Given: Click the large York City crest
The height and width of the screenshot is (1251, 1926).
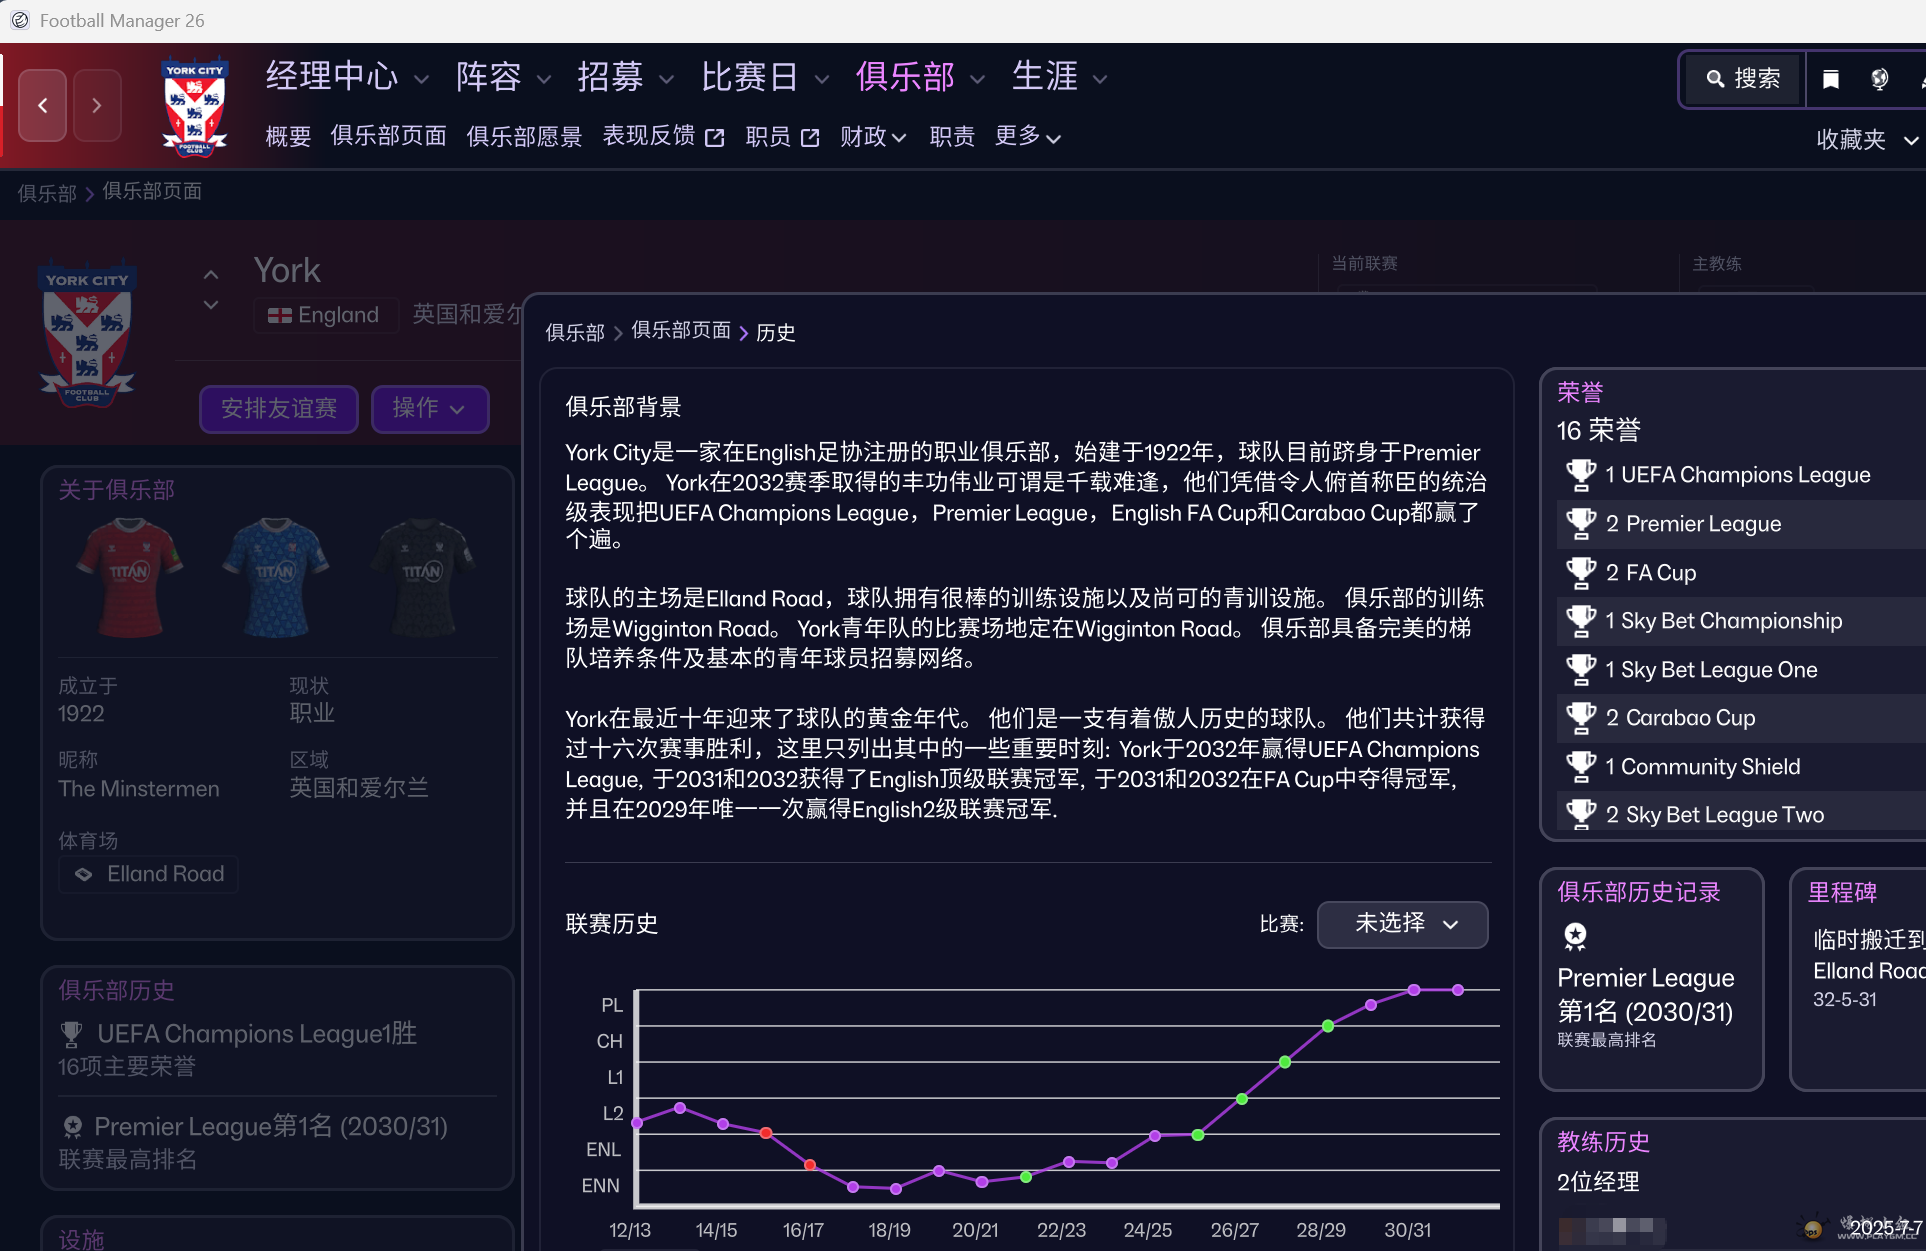Looking at the screenshot, I should [x=87, y=333].
